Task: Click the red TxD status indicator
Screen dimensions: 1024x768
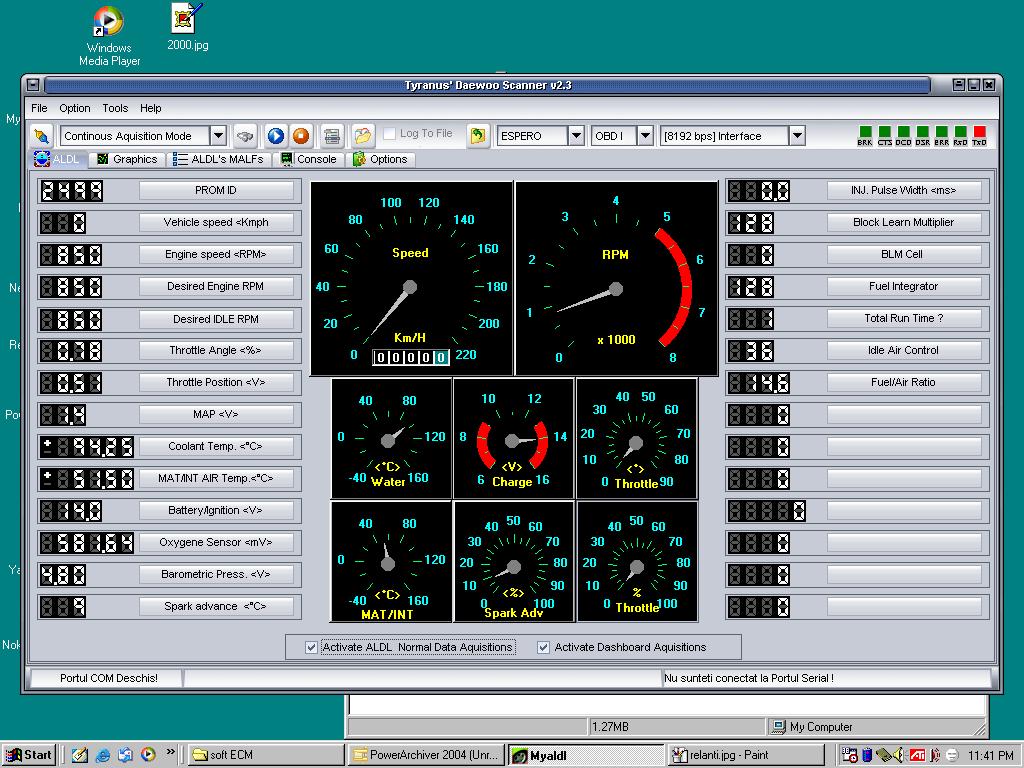Action: [979, 132]
